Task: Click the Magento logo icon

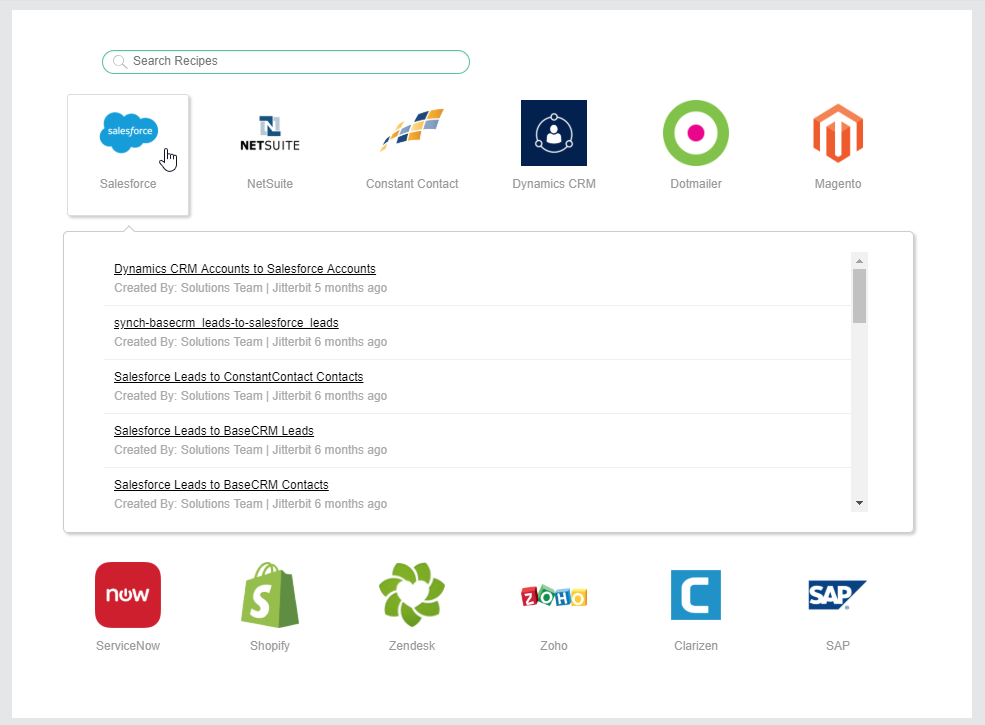Action: tap(838, 133)
